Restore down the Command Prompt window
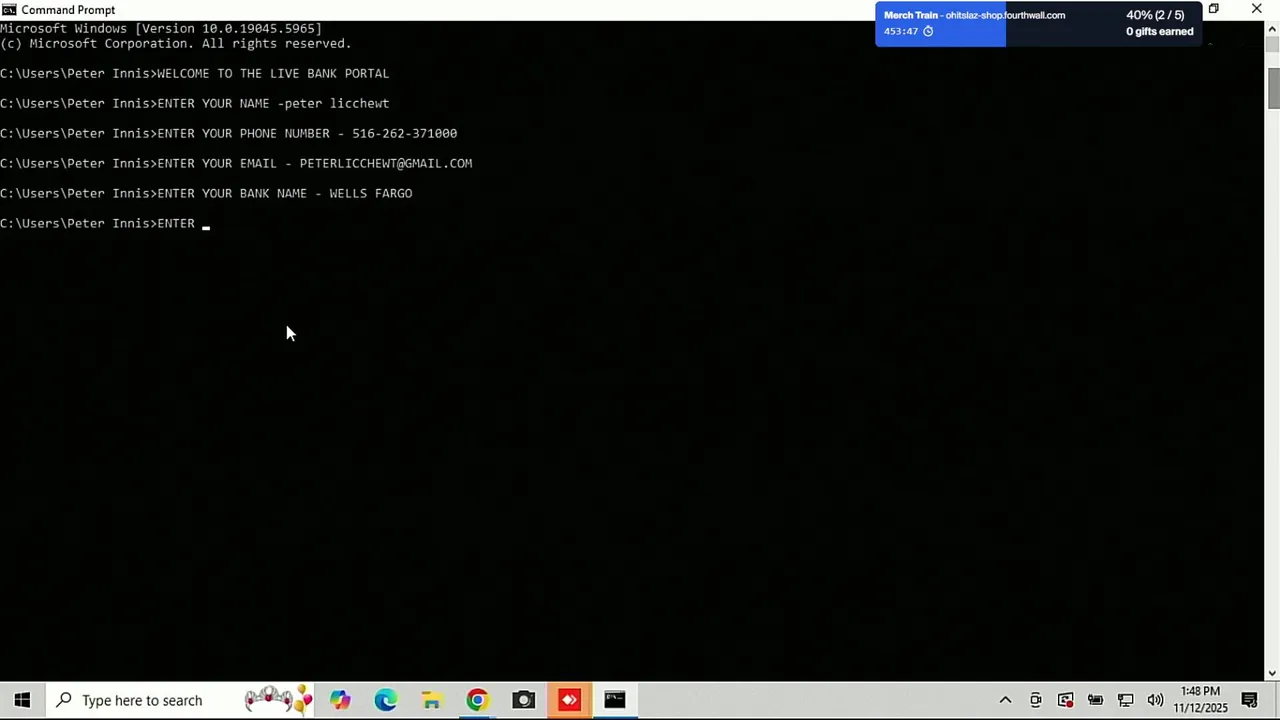1280x720 pixels. [x=1213, y=9]
